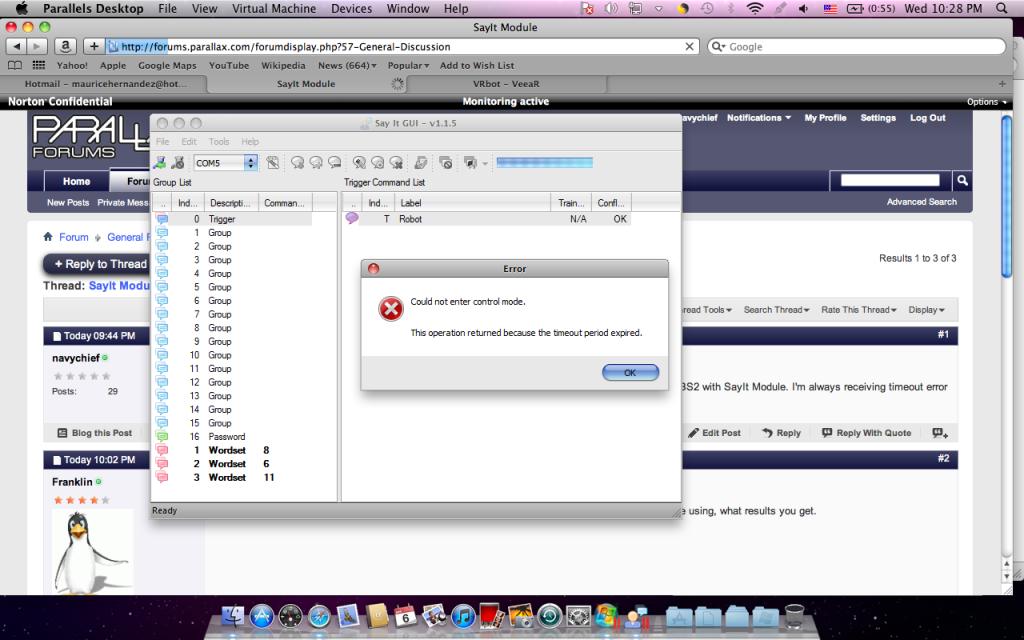Select the Trigger row in Group List
Screen dimensions: 1024x640
(232, 219)
